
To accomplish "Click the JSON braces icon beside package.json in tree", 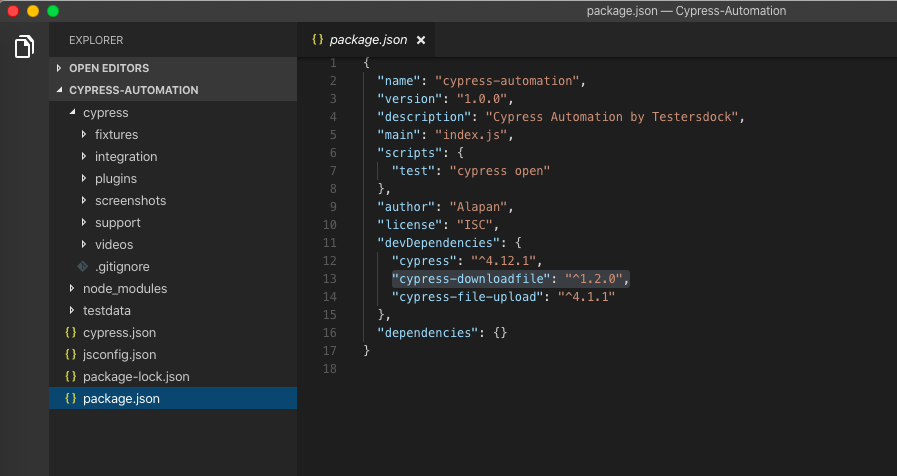I will (71, 398).
